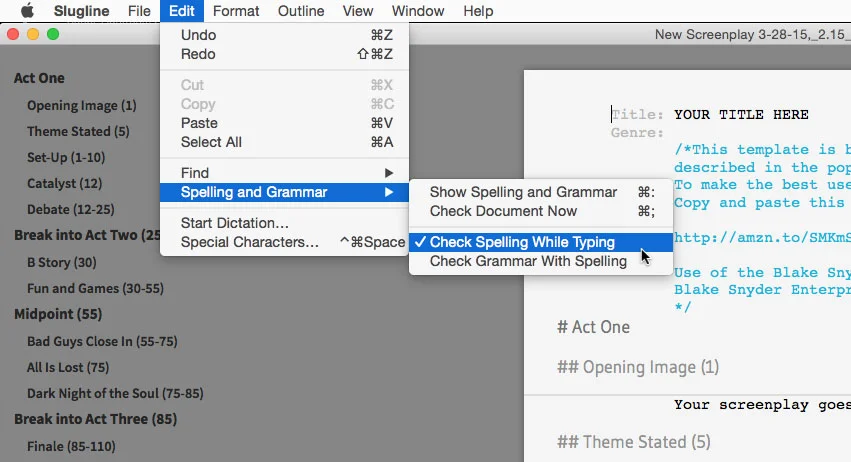Choose Paste from the Edit menu
This screenshot has width=851, height=462.
pyautogui.click(x=284, y=123)
